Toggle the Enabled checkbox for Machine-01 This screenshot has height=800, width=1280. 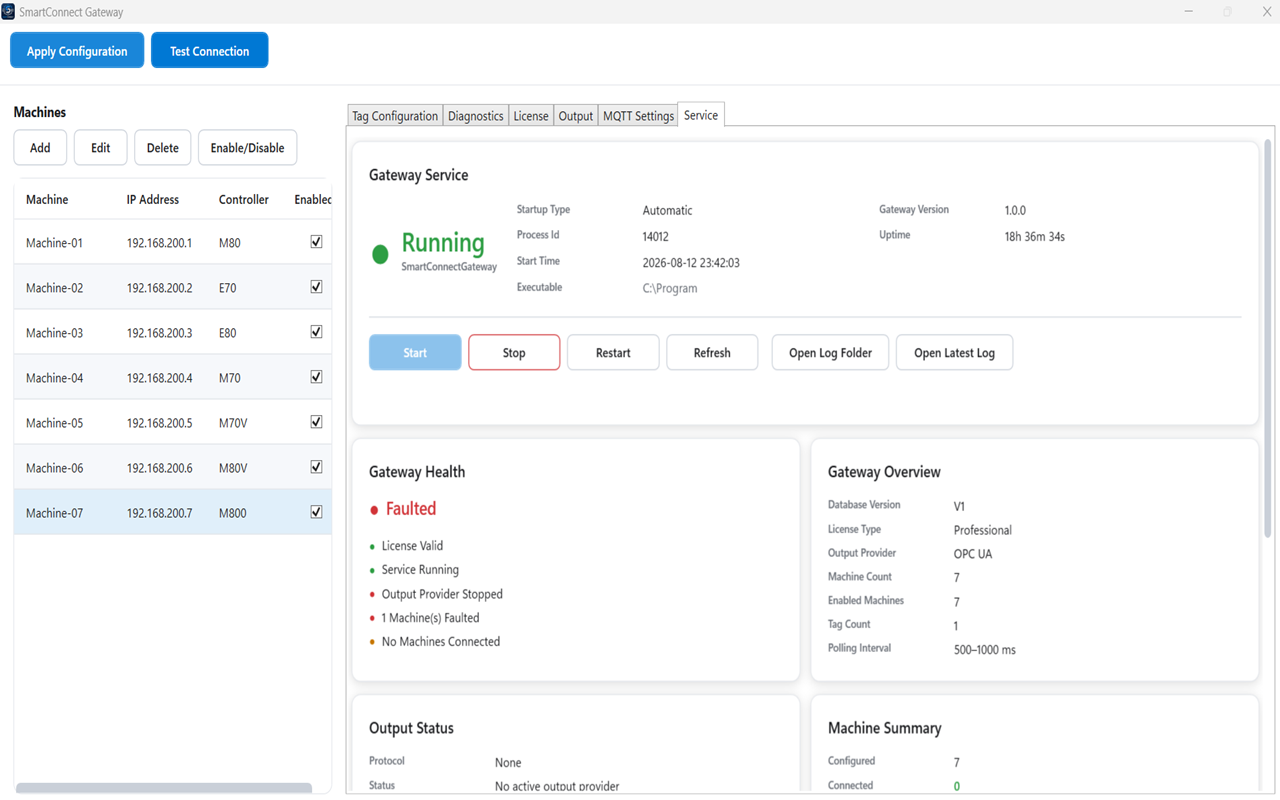click(x=316, y=242)
